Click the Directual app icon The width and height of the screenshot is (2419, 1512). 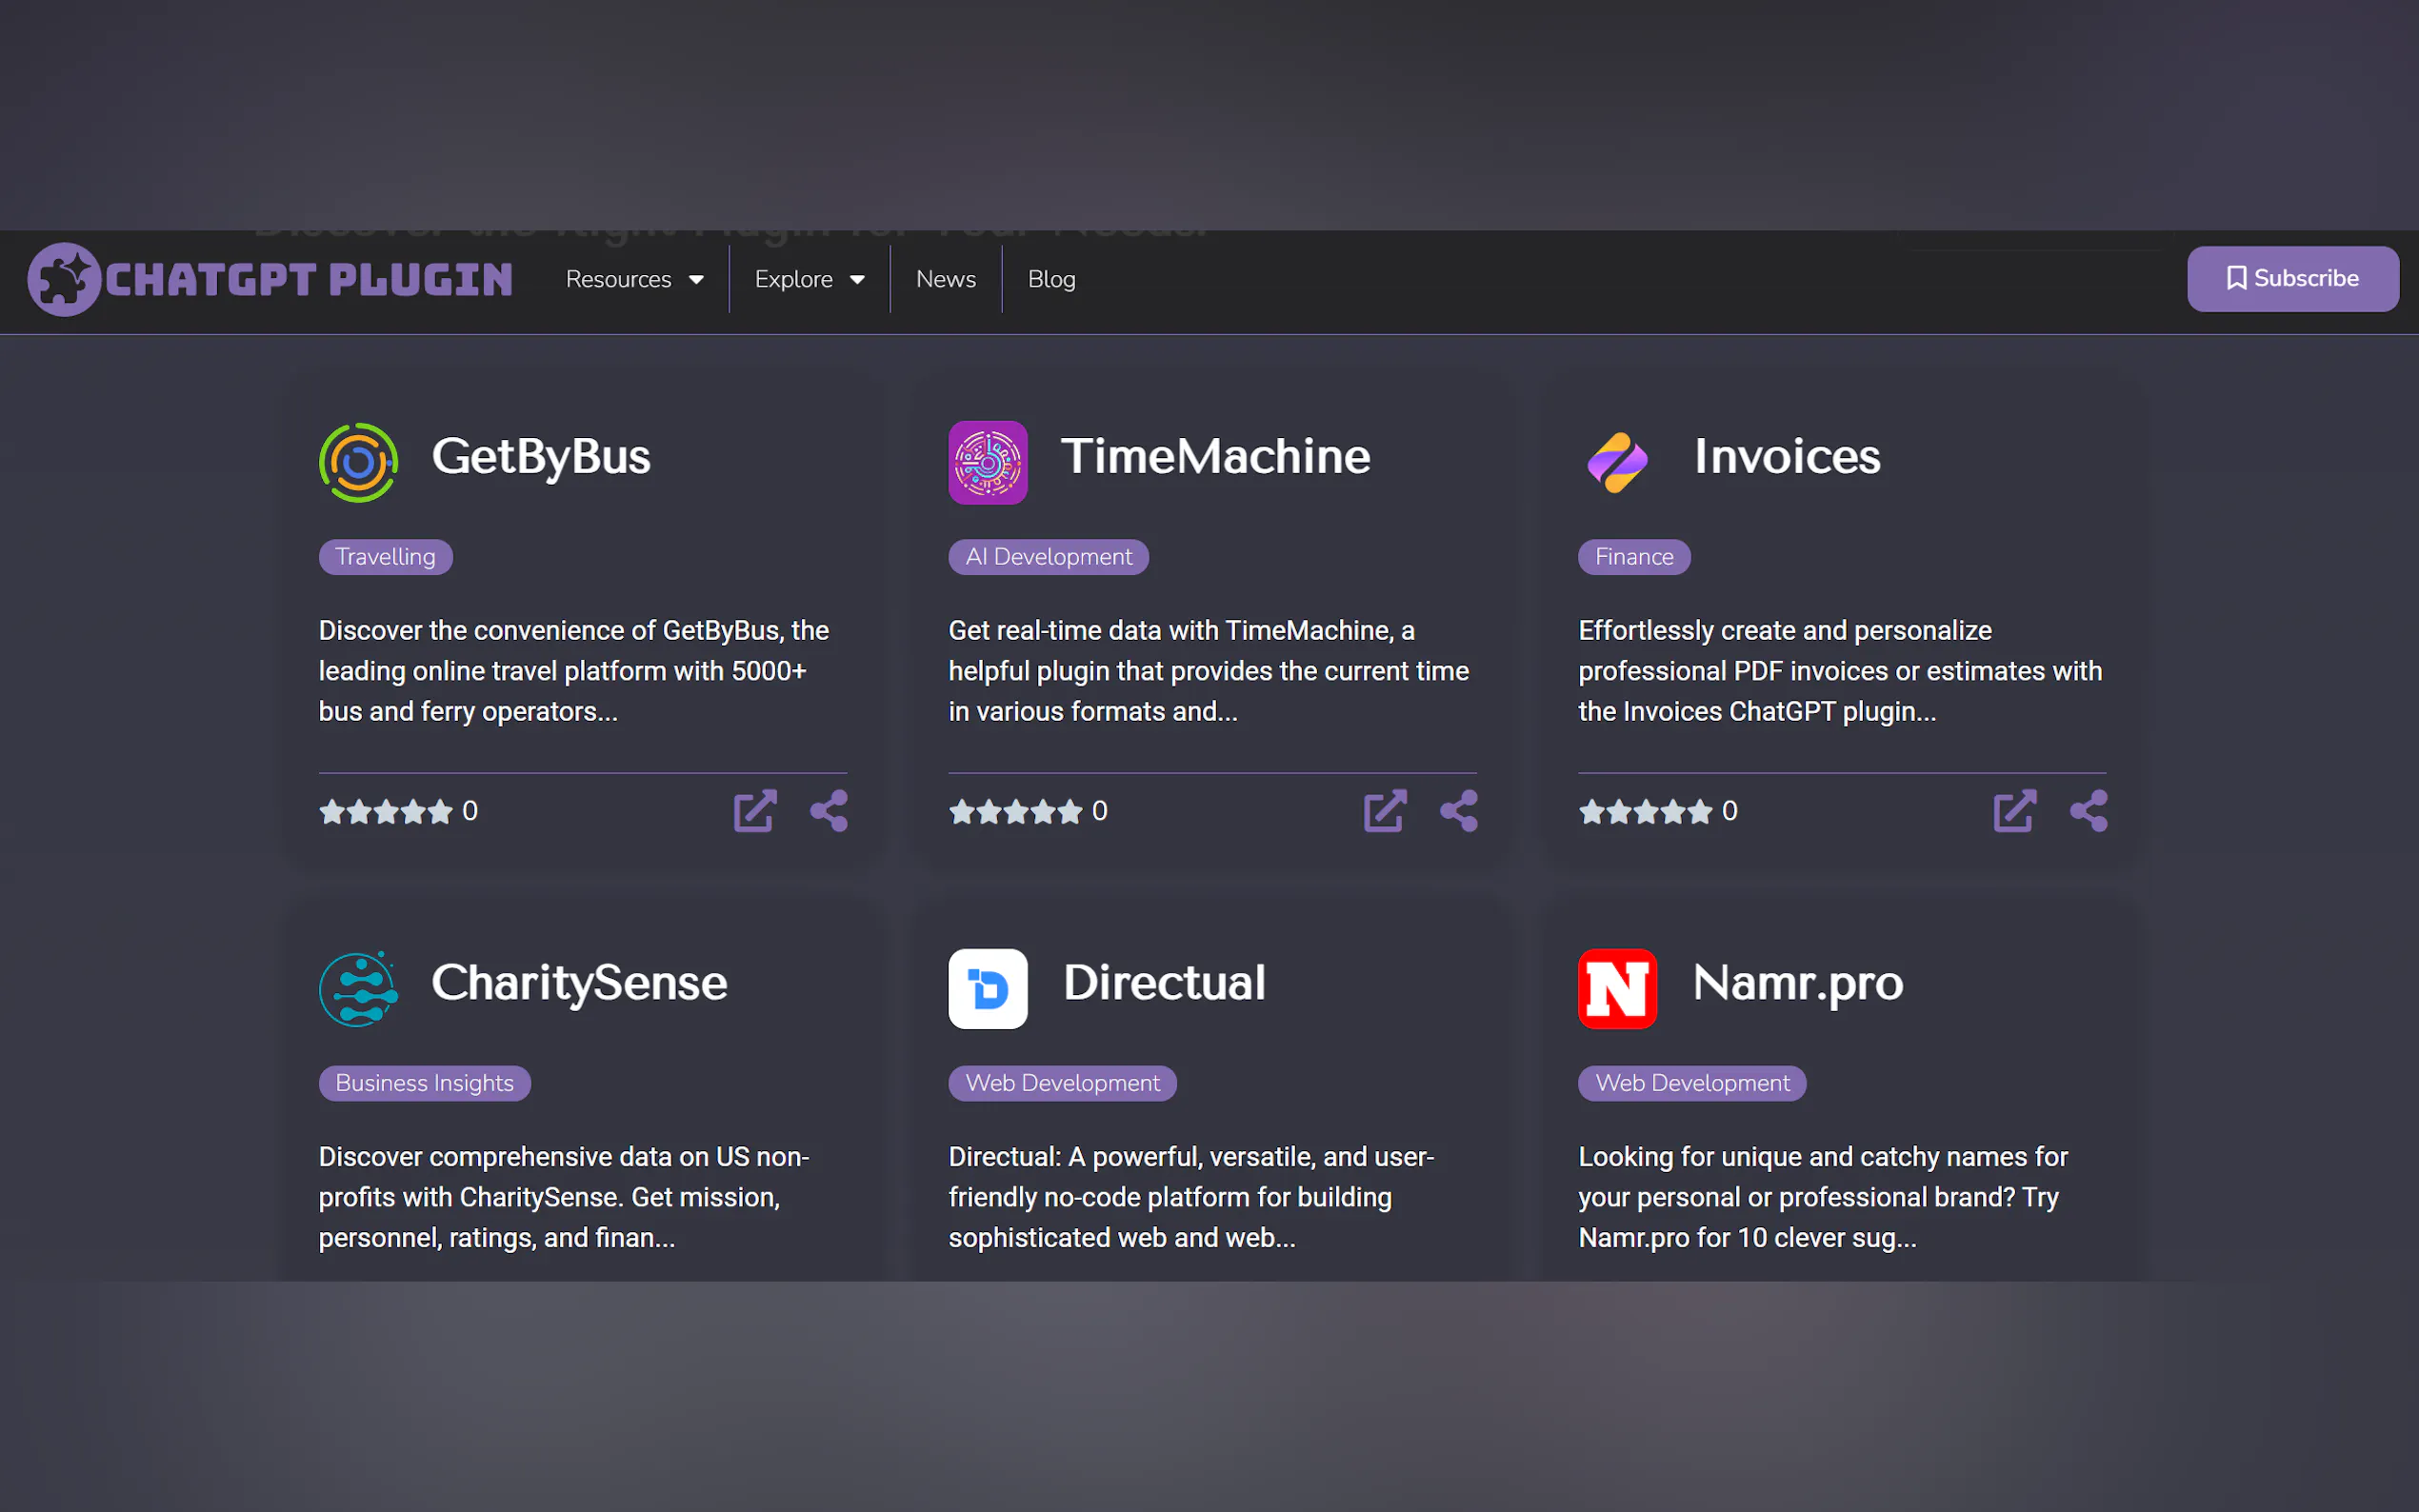[x=987, y=988]
